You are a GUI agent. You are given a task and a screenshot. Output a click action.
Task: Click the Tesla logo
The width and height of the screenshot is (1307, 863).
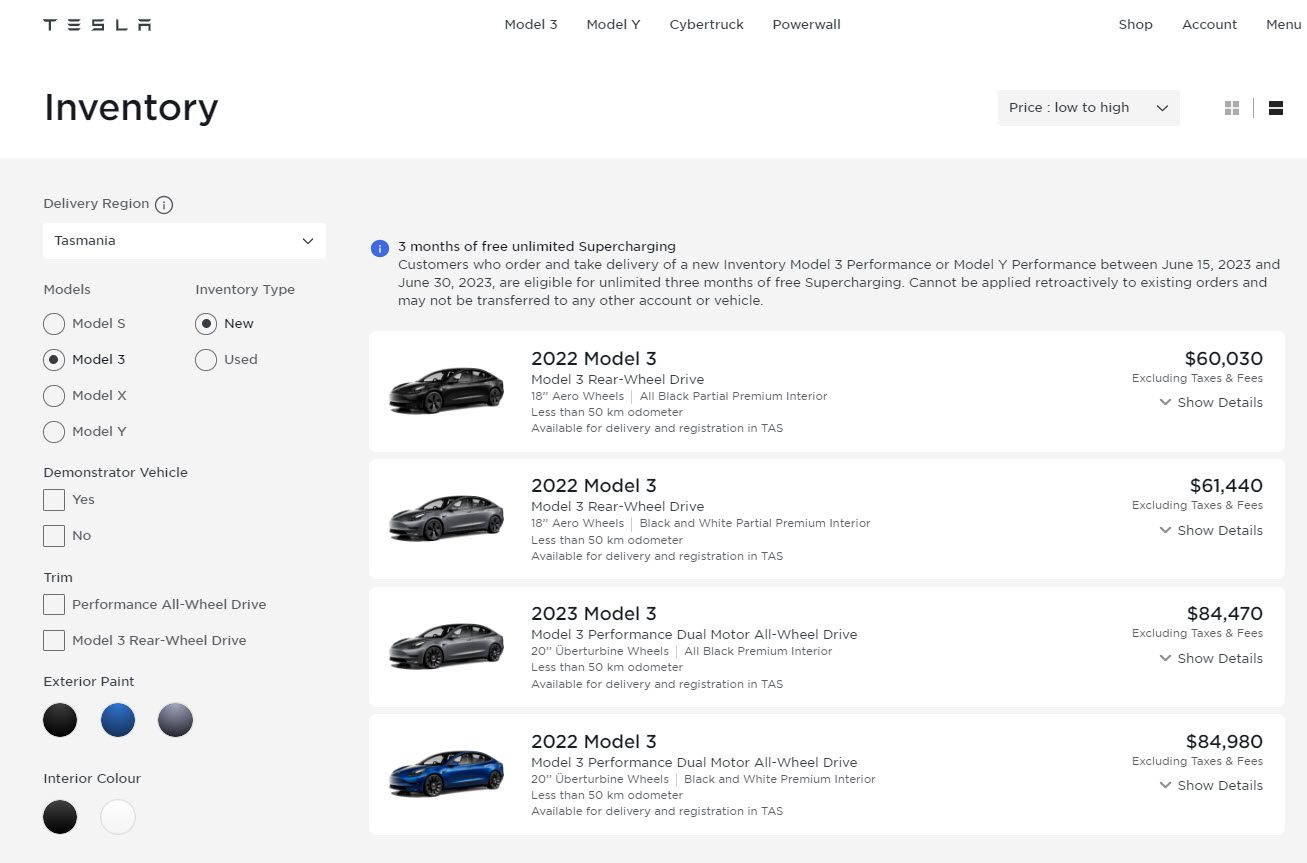96,23
